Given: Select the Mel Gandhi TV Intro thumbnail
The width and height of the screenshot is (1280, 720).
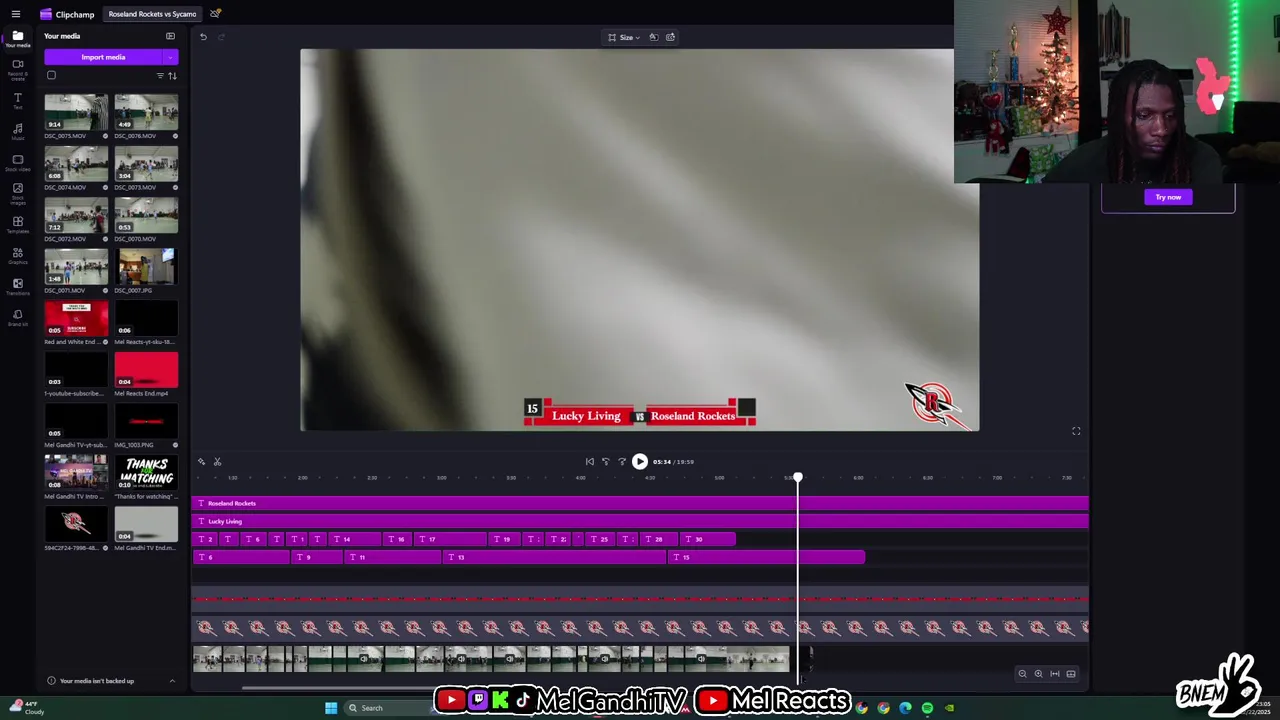Looking at the screenshot, I should (x=76, y=472).
